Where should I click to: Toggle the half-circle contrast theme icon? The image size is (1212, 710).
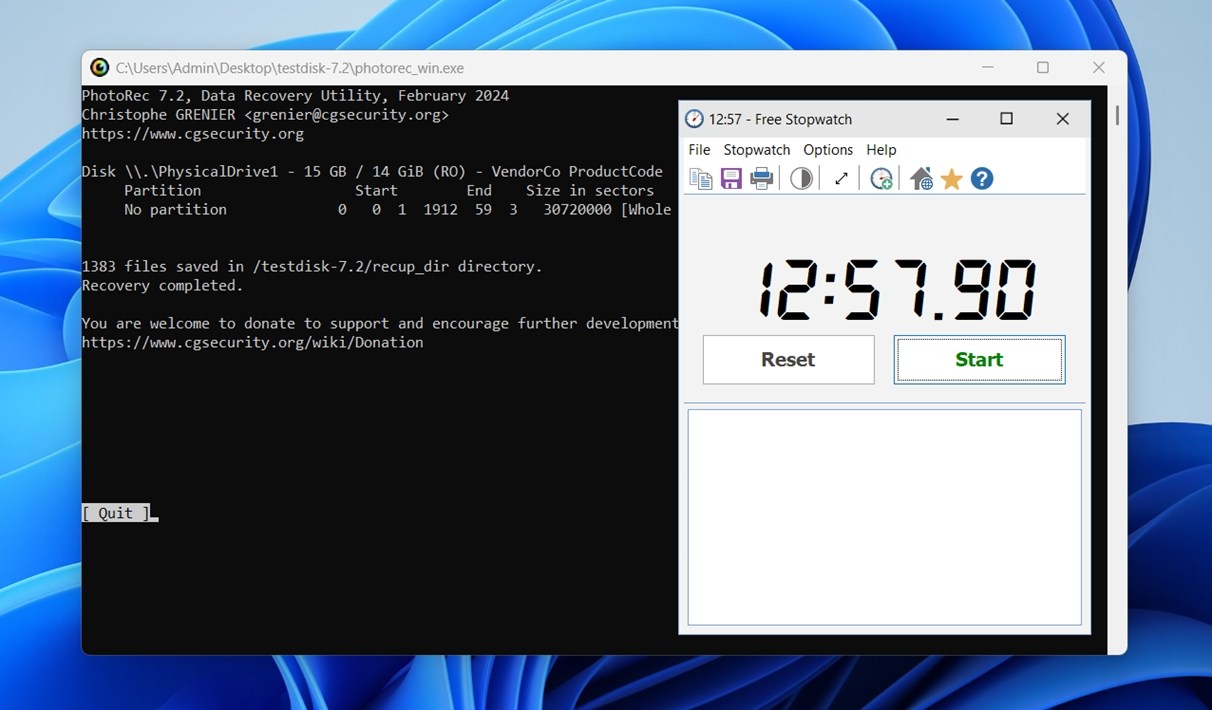[801, 179]
